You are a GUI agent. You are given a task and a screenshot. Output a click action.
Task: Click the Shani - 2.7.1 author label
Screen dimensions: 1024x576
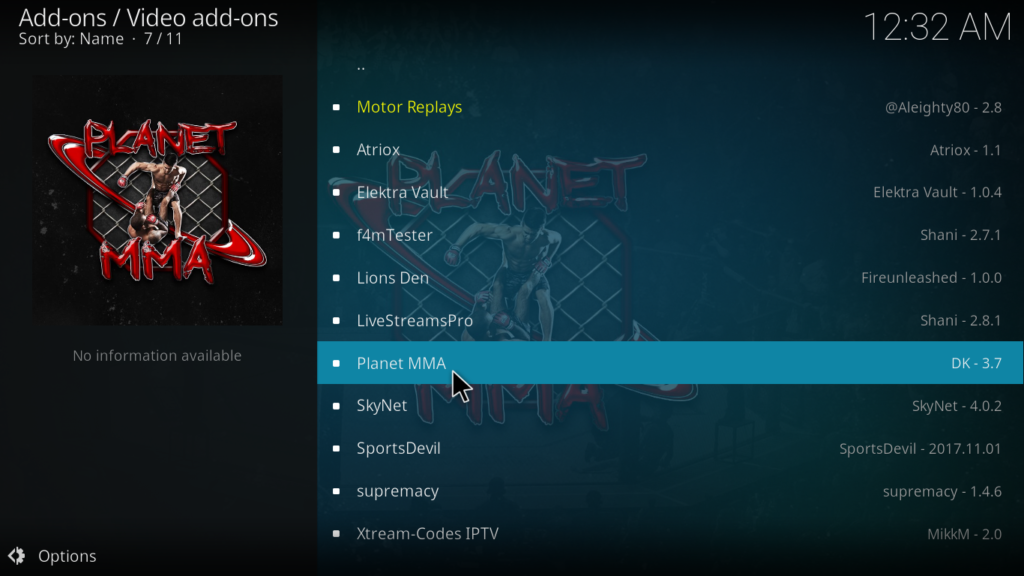(x=961, y=235)
